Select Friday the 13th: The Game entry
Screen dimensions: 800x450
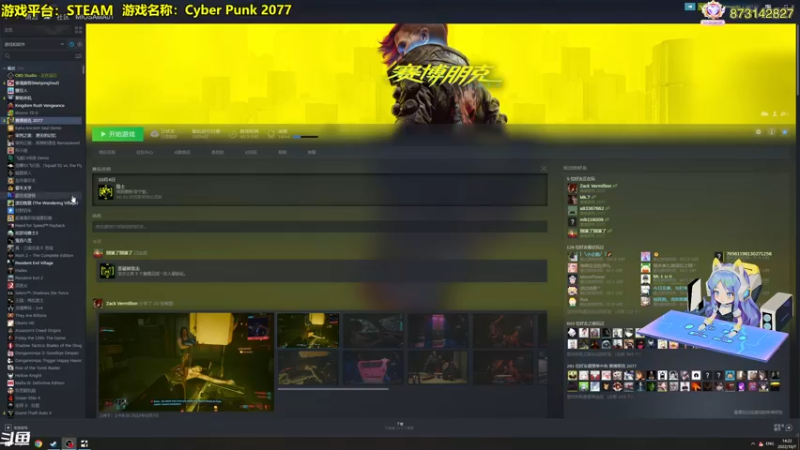pyautogui.click(x=40, y=338)
